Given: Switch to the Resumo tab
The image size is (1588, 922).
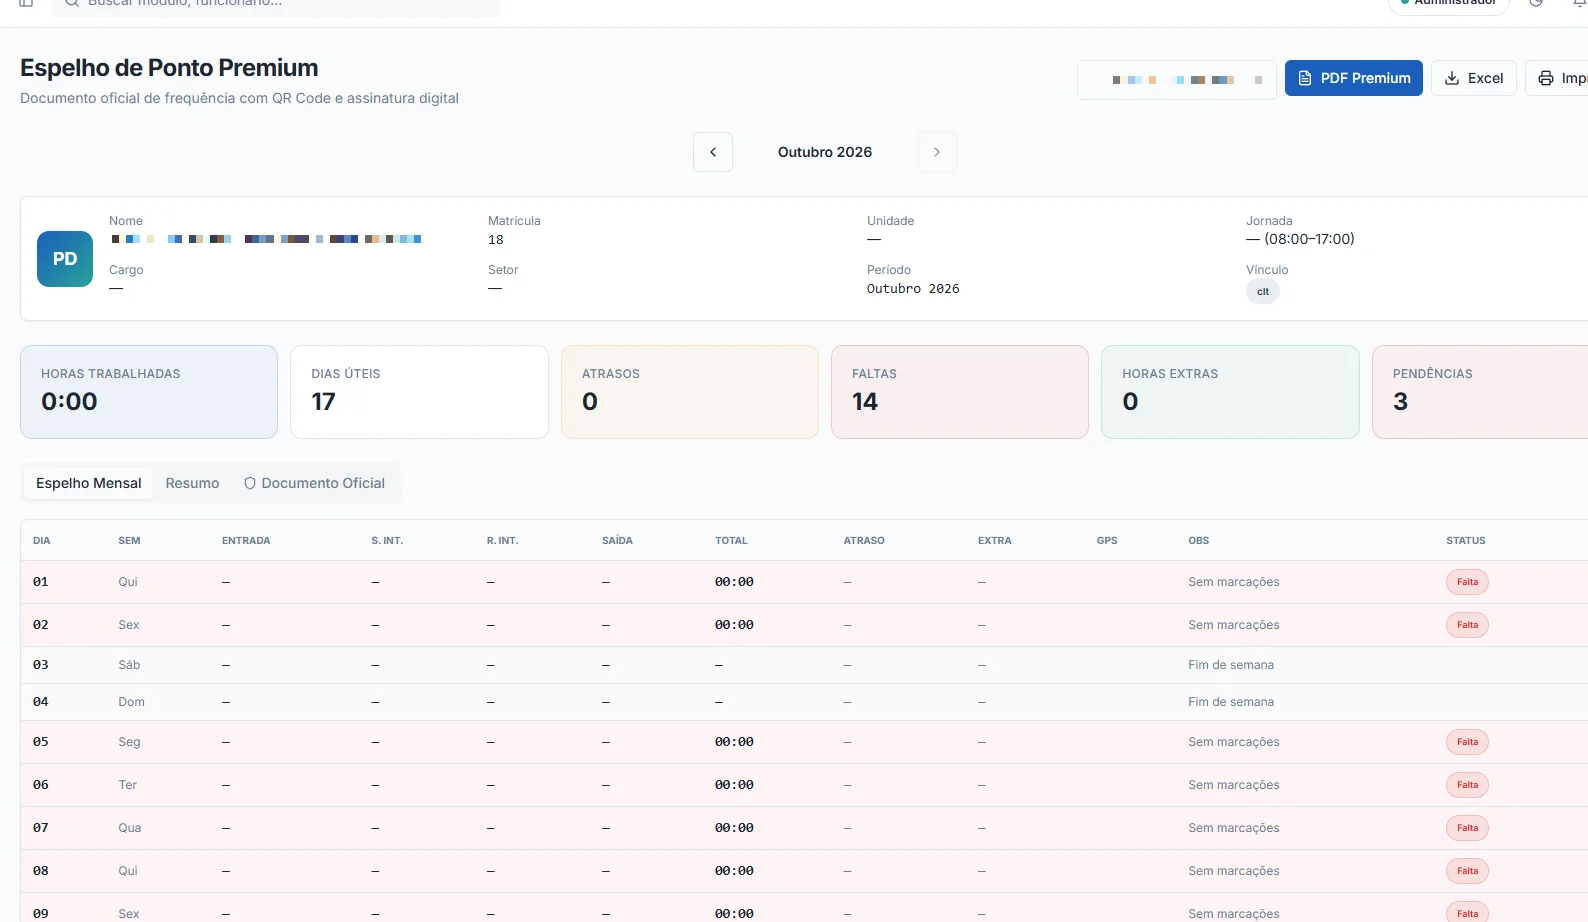Looking at the screenshot, I should 192,483.
